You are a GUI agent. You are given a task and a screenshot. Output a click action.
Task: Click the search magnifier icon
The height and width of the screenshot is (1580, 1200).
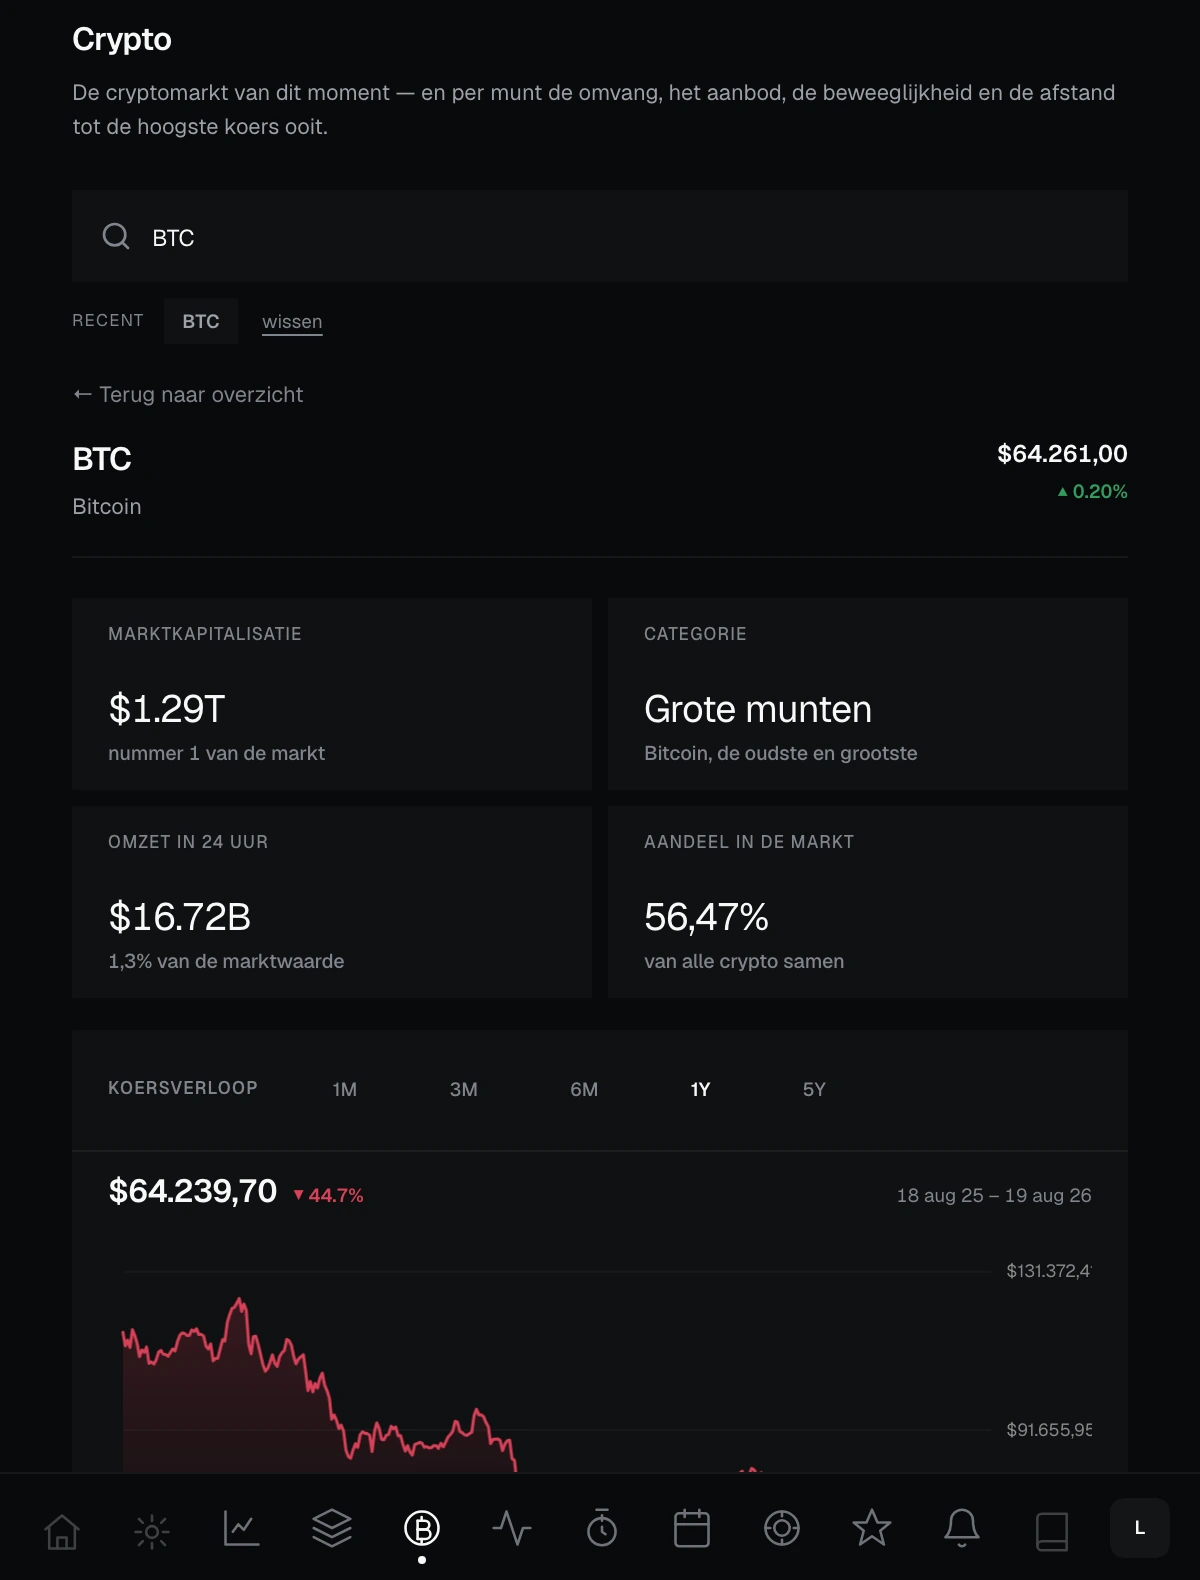click(x=116, y=237)
